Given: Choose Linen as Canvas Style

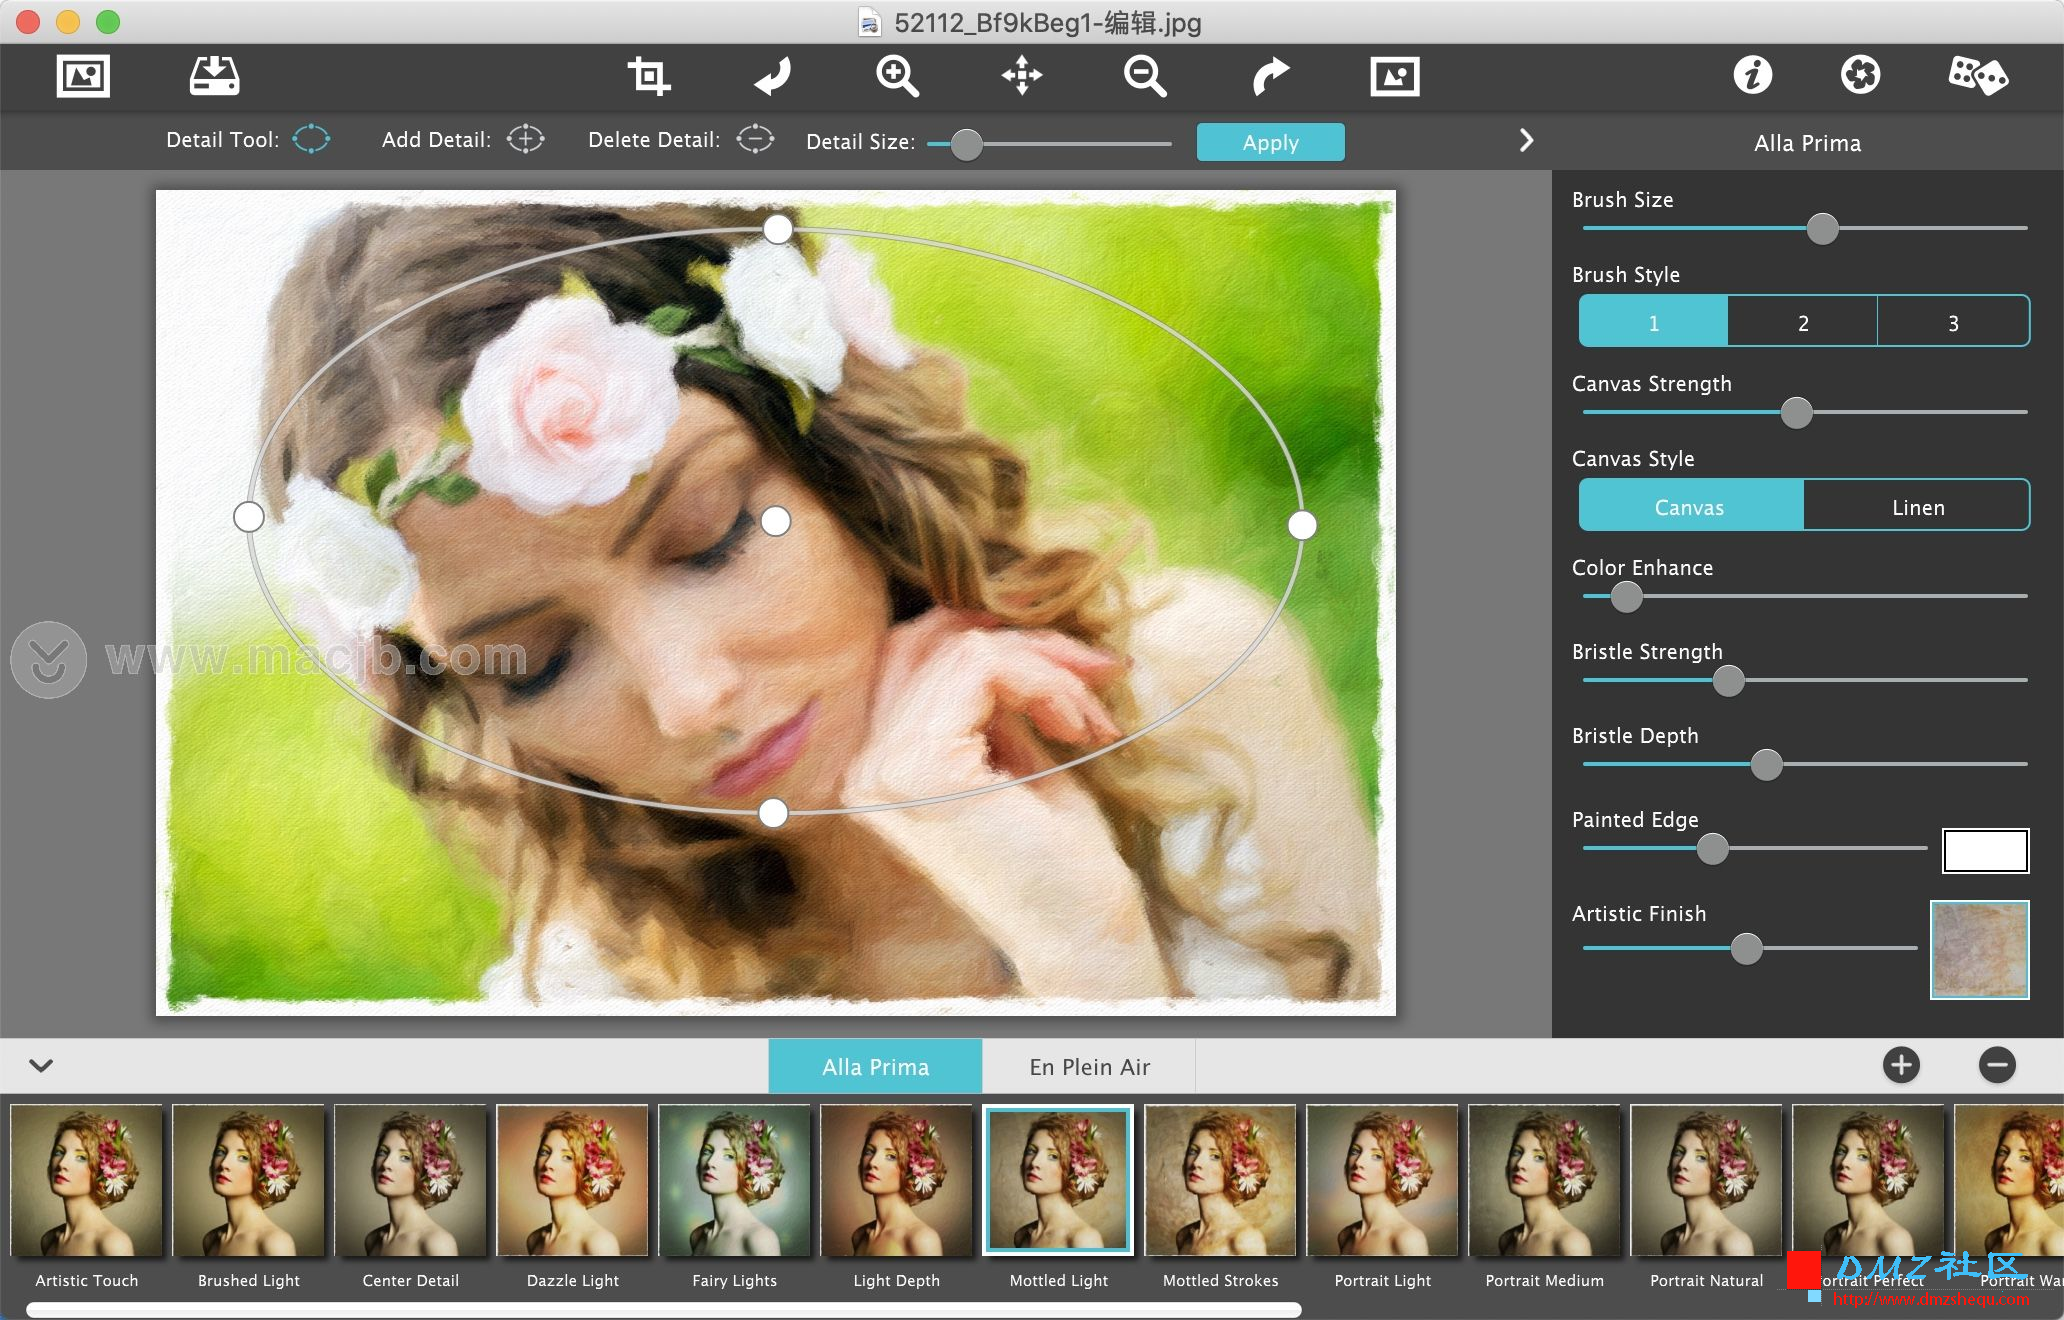Looking at the screenshot, I should (1917, 506).
